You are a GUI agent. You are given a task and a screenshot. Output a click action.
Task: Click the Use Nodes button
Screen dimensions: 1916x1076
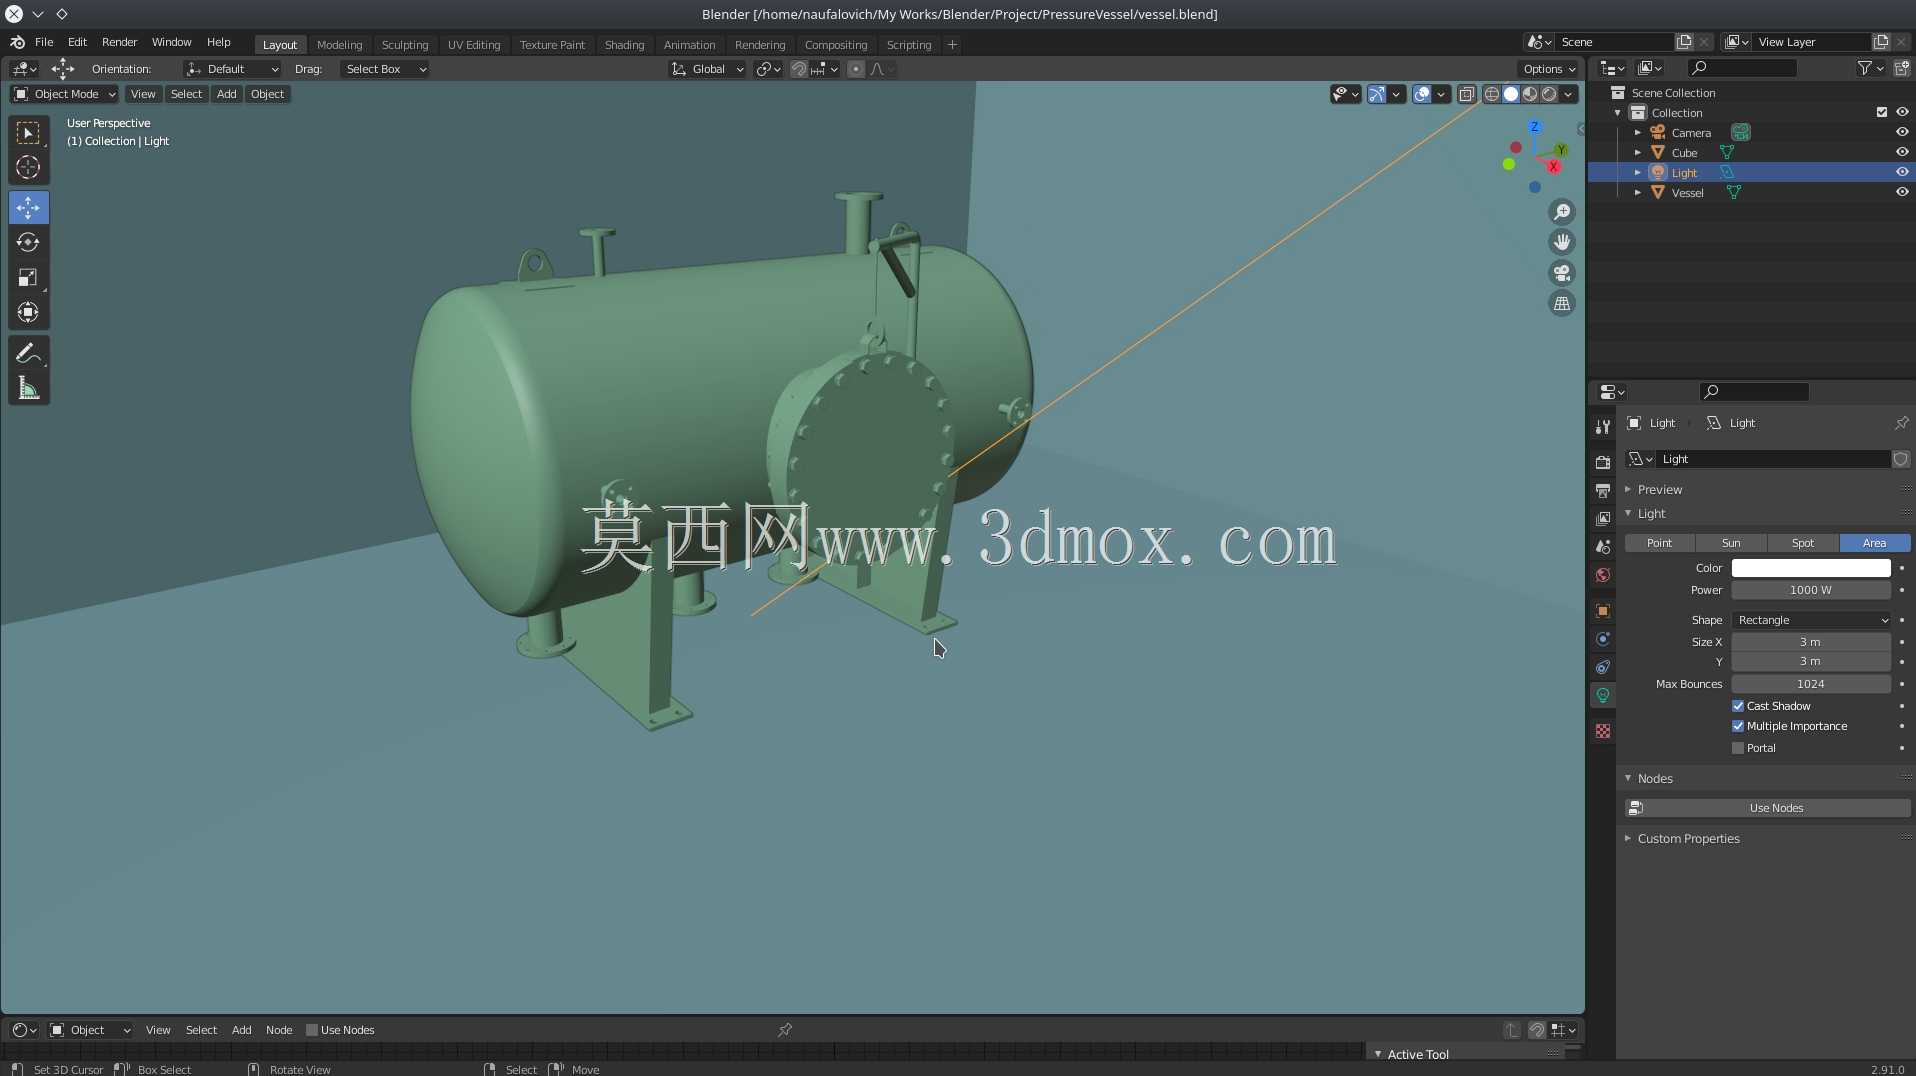click(1767, 808)
